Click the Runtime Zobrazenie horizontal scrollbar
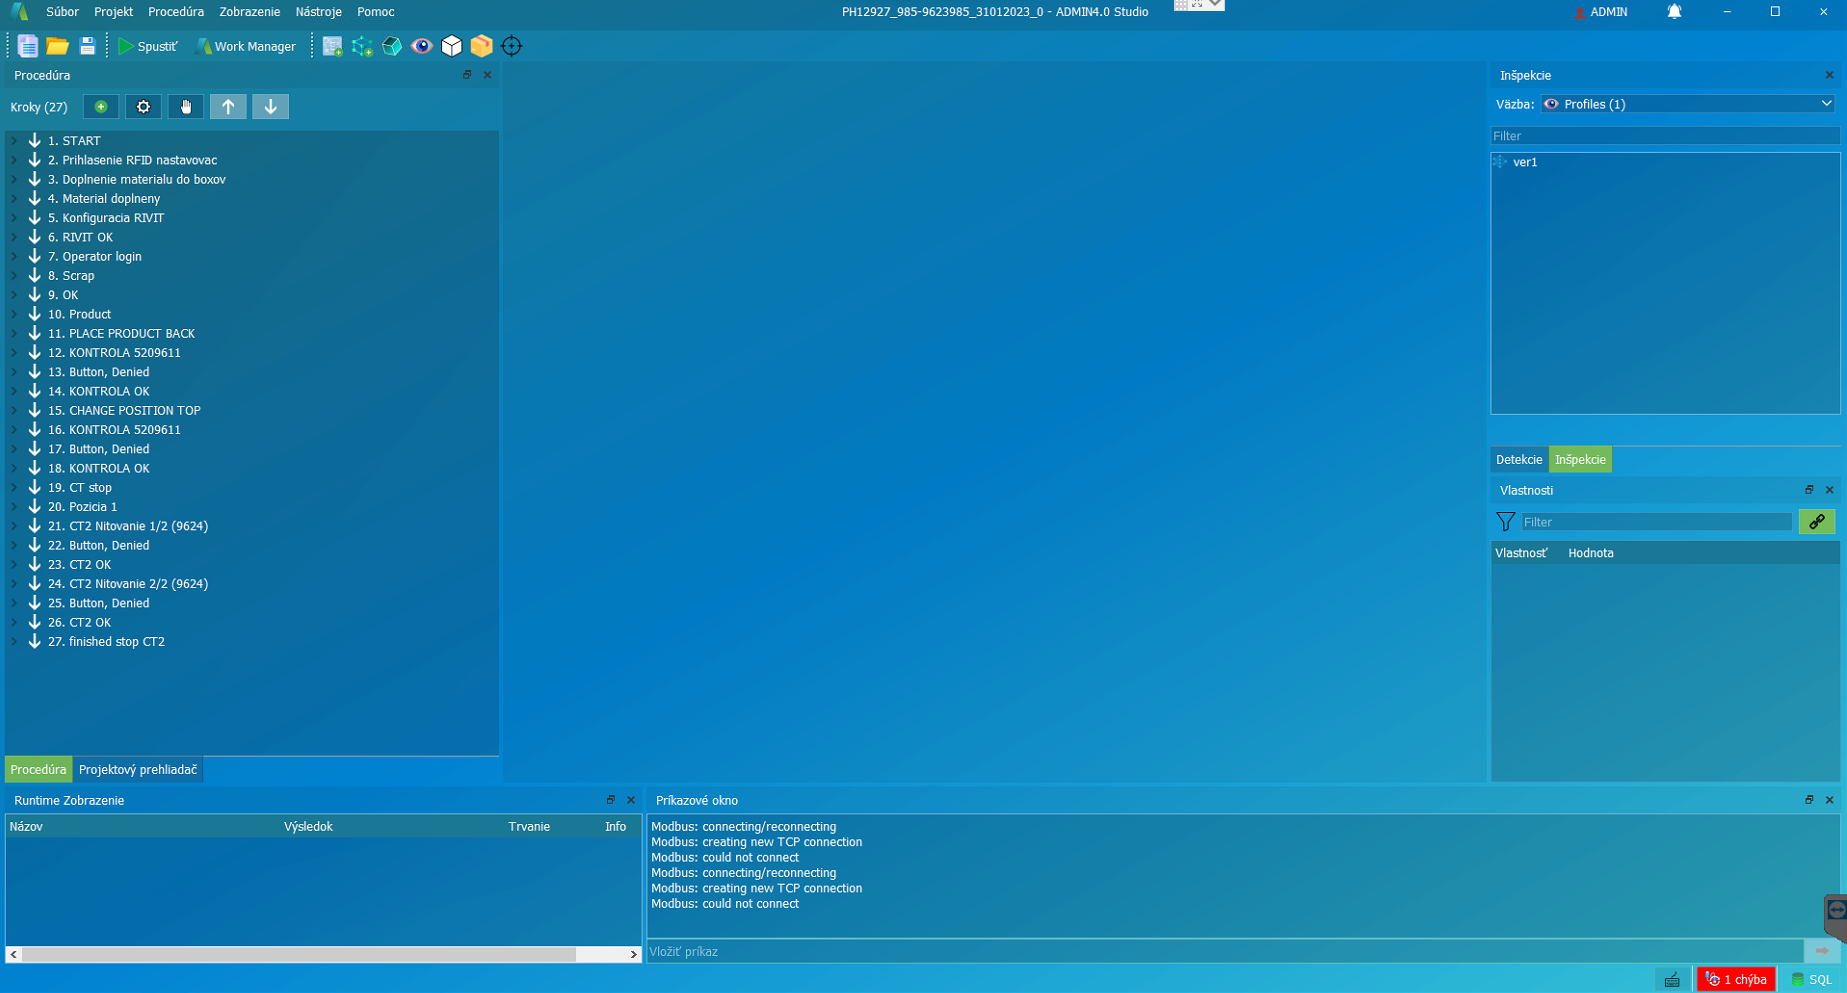This screenshot has height=993, width=1847. [x=323, y=955]
